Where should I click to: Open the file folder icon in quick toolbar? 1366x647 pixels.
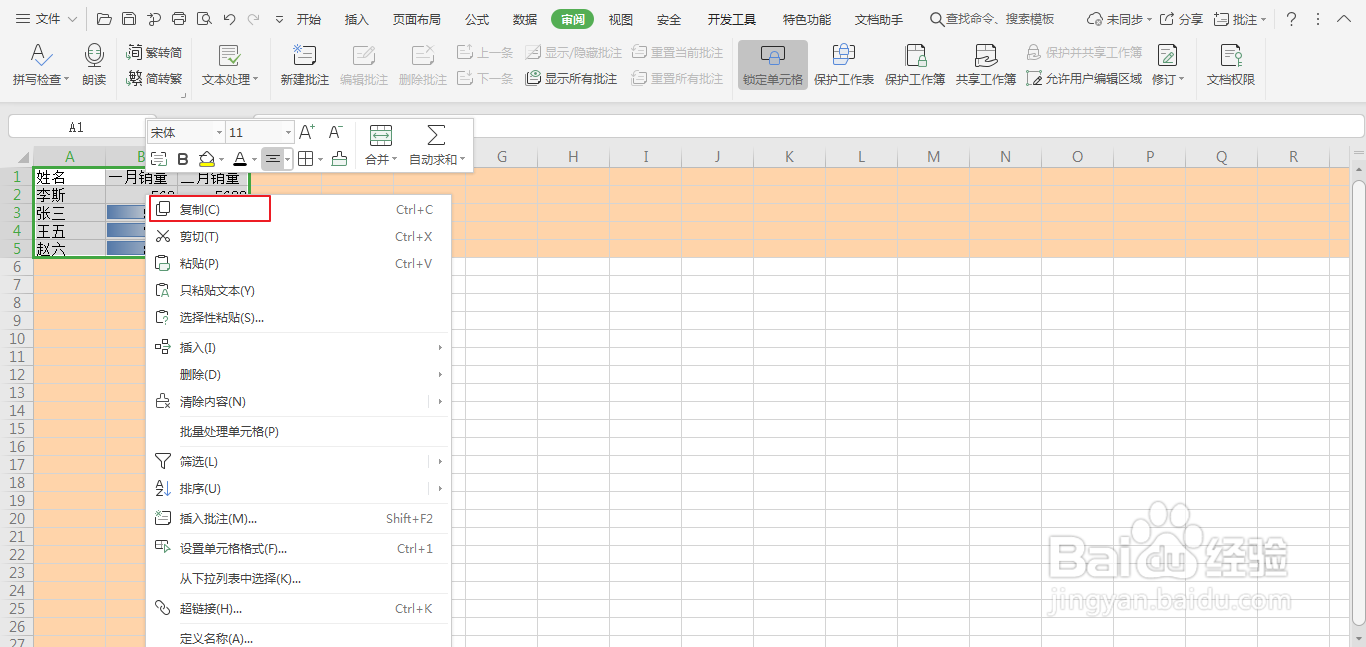pos(104,19)
